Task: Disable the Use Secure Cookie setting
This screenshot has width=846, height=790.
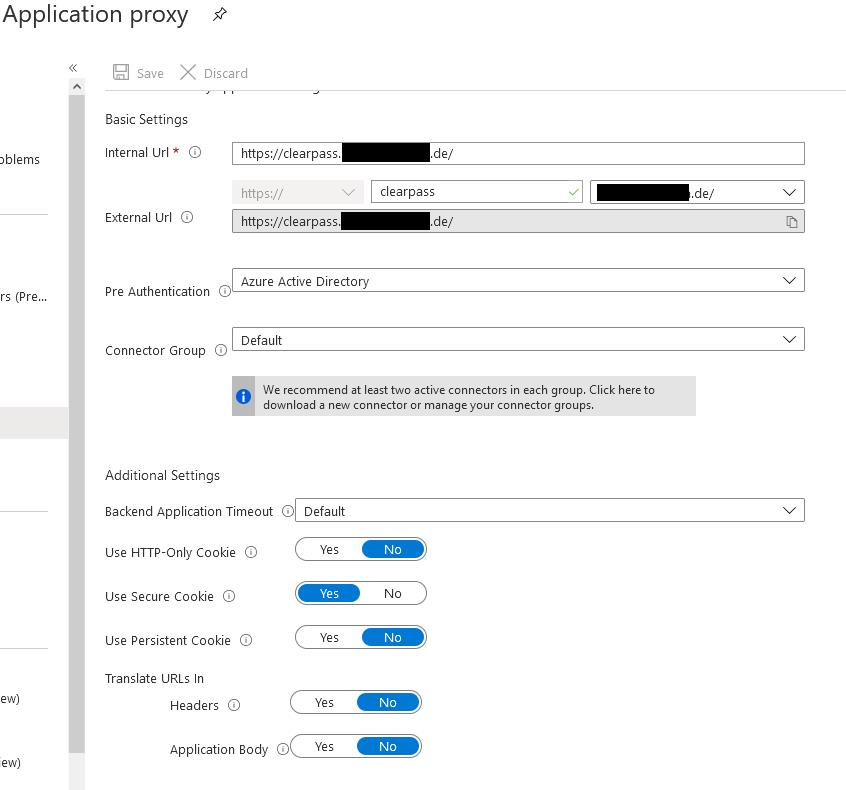Action: click(392, 593)
